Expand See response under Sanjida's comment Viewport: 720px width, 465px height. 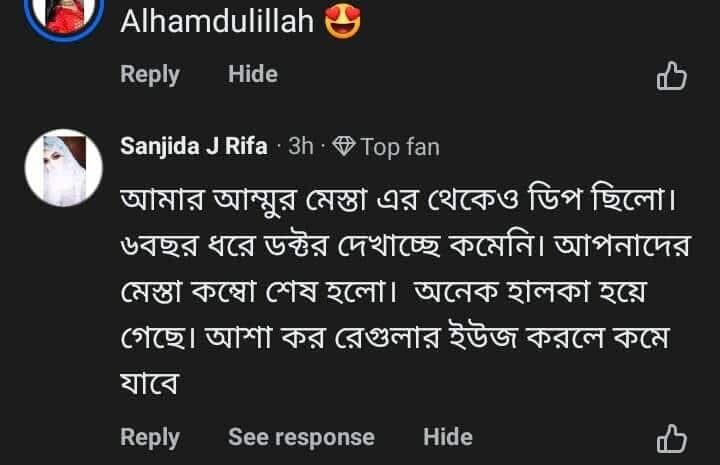pos(301,437)
